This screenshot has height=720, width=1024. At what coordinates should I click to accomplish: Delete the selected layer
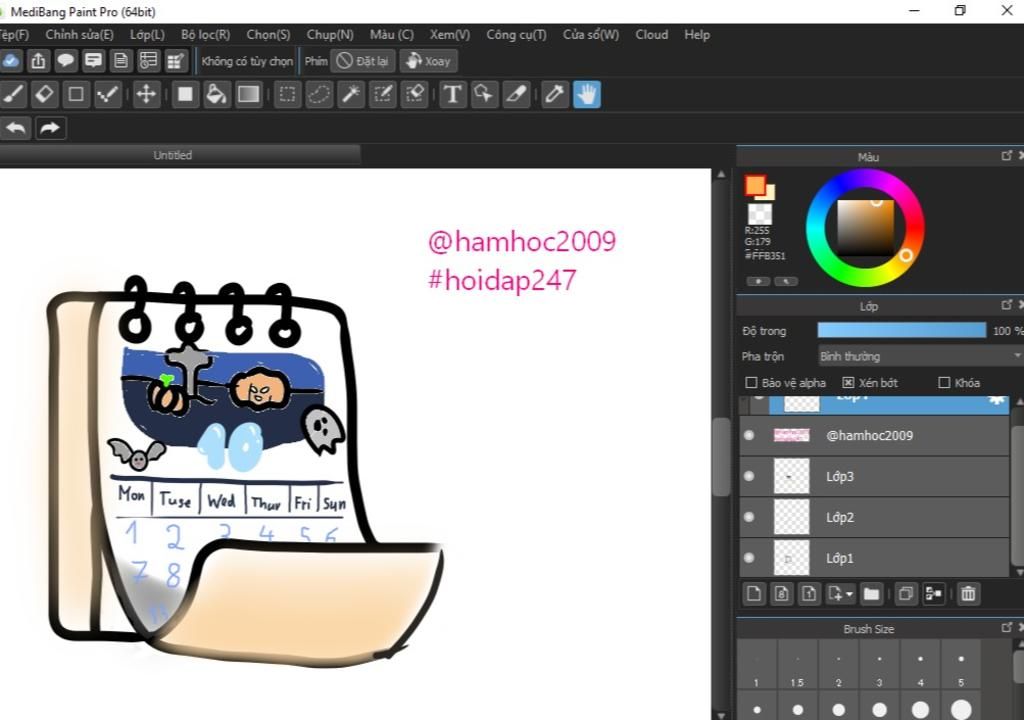(968, 594)
